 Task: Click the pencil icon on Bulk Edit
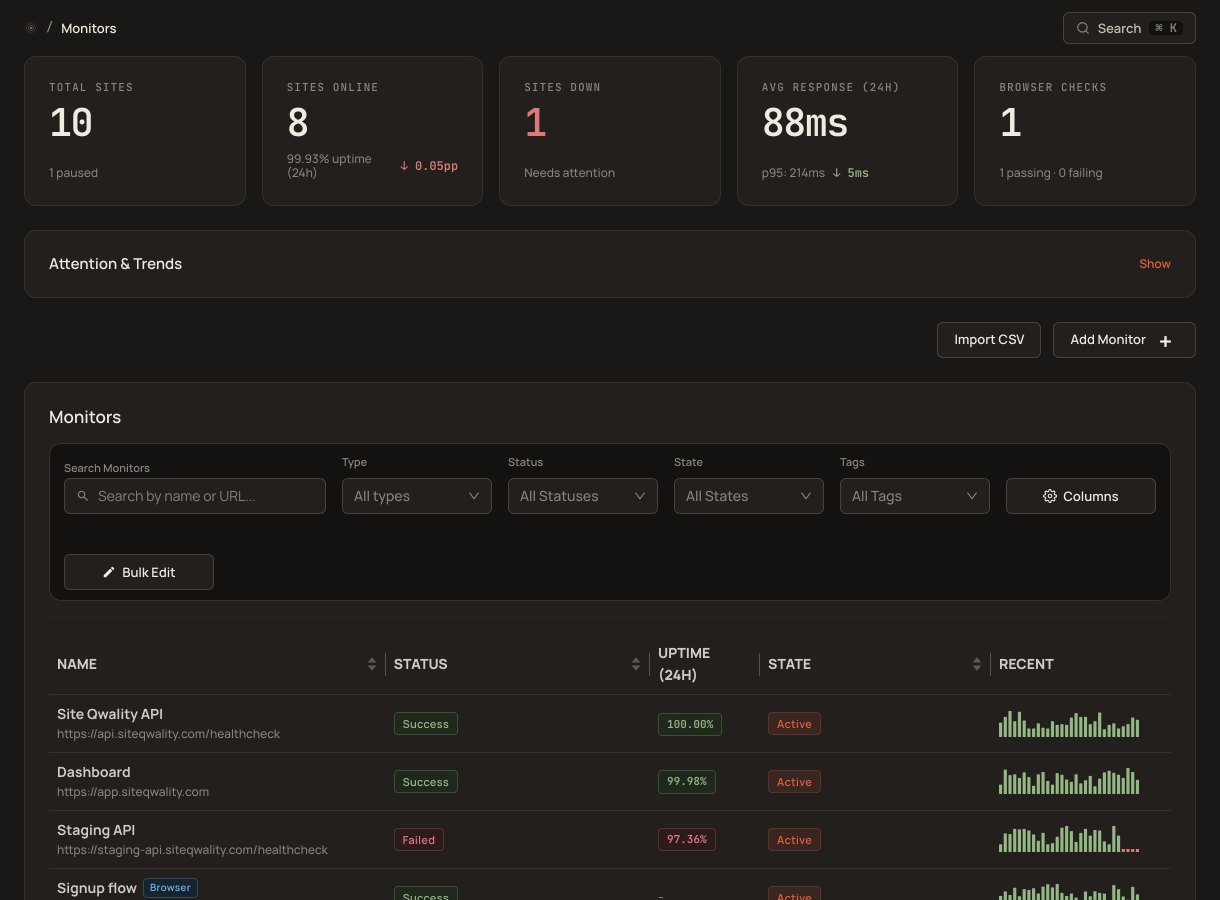tap(109, 572)
